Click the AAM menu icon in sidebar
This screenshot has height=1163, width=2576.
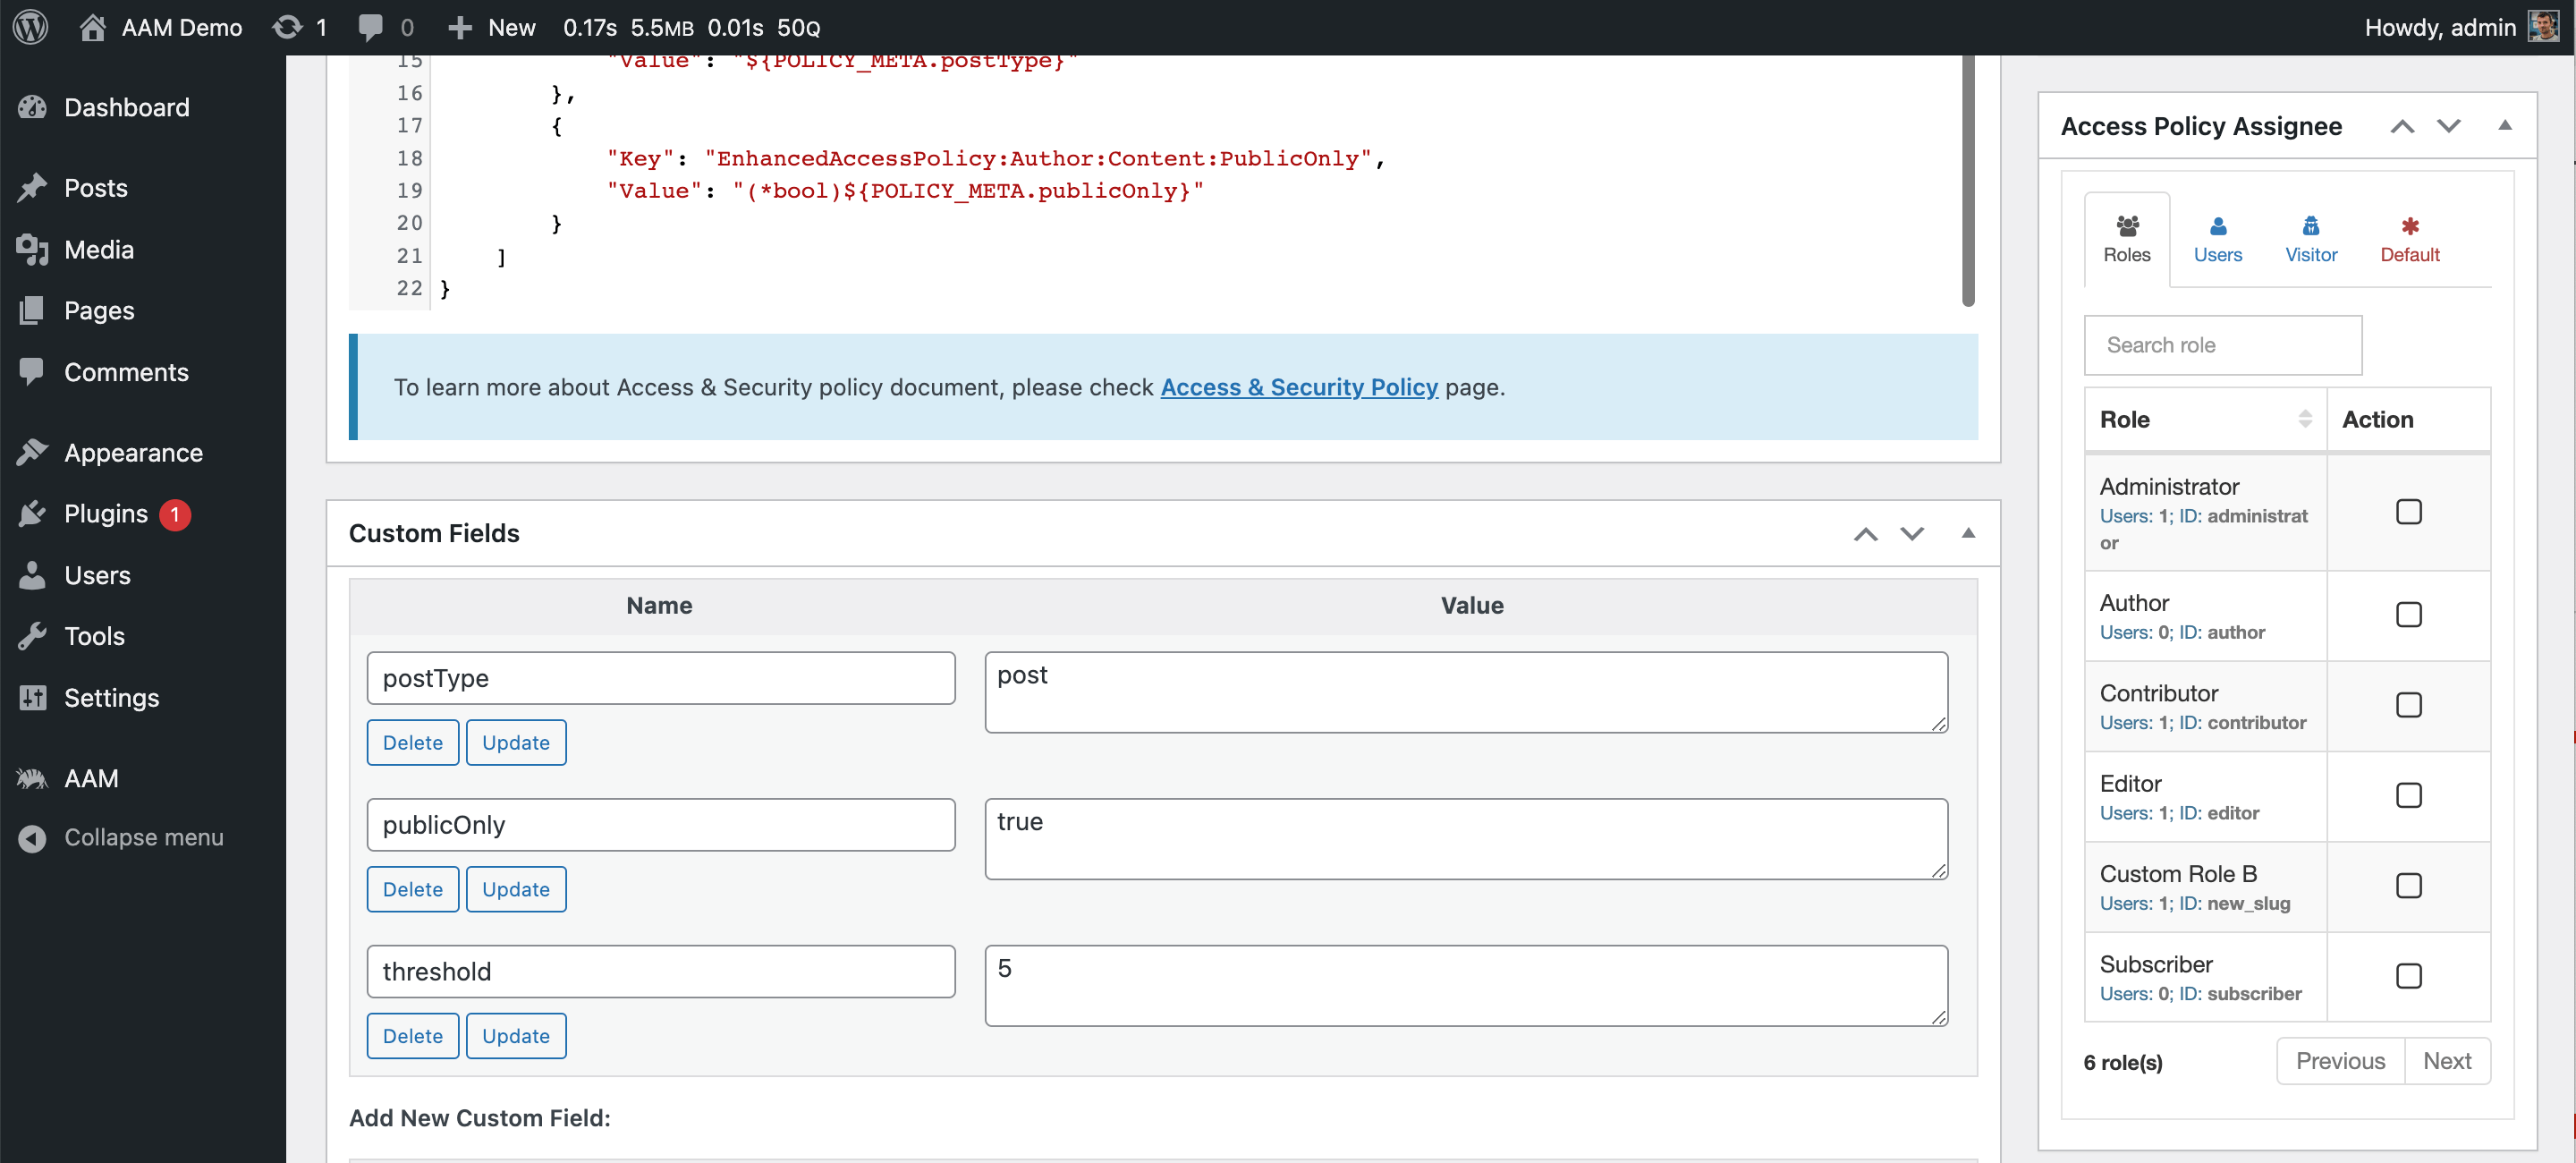coord(33,777)
